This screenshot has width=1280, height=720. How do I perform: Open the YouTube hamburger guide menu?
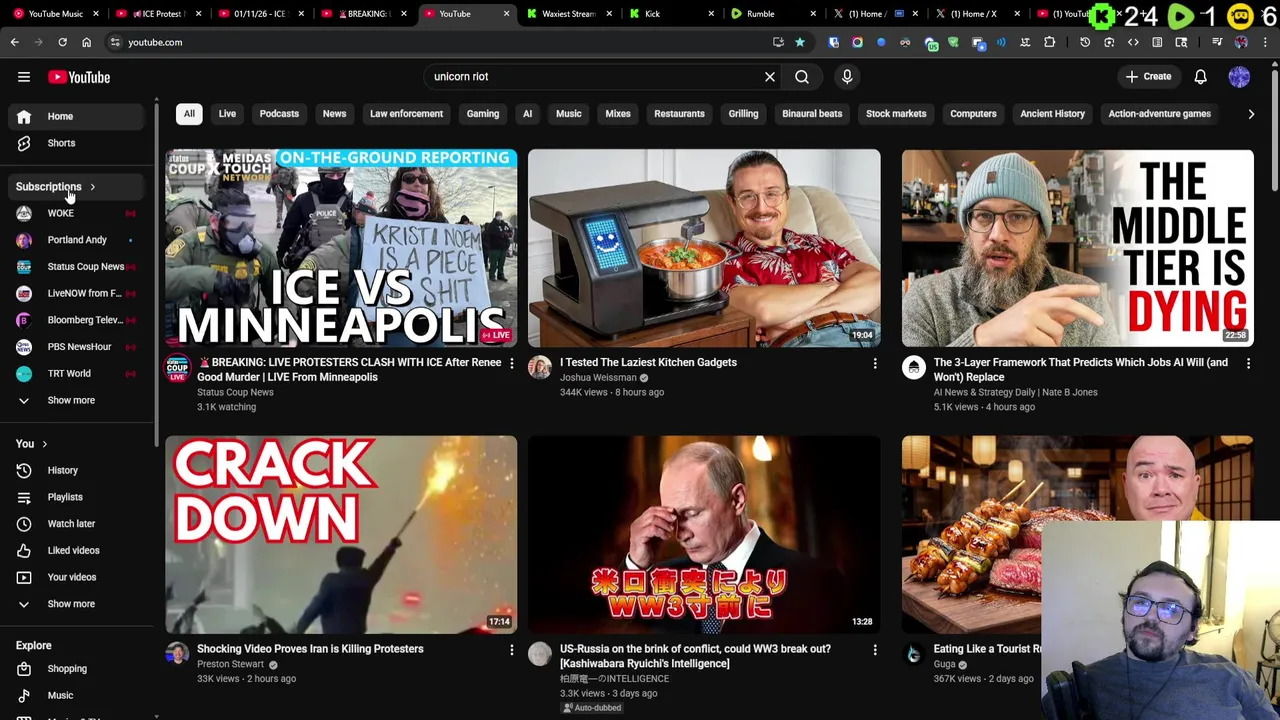(24, 77)
